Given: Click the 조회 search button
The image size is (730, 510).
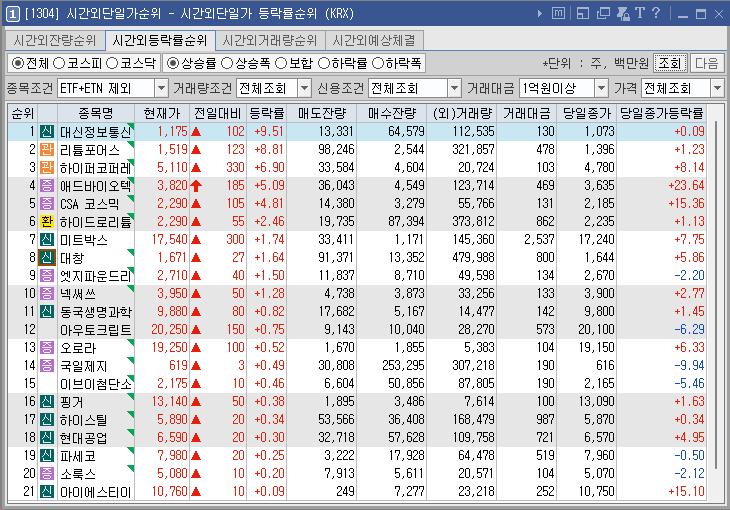Looking at the screenshot, I should (670, 63).
